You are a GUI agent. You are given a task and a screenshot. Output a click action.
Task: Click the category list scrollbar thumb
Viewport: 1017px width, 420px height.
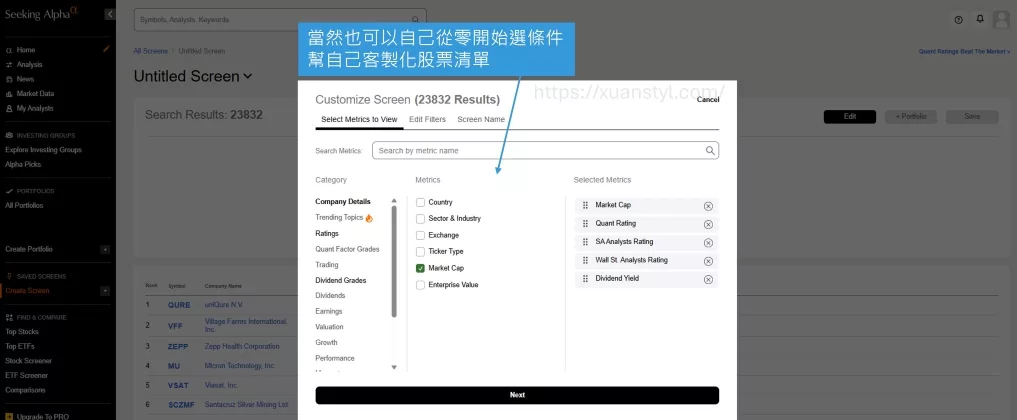(x=394, y=261)
